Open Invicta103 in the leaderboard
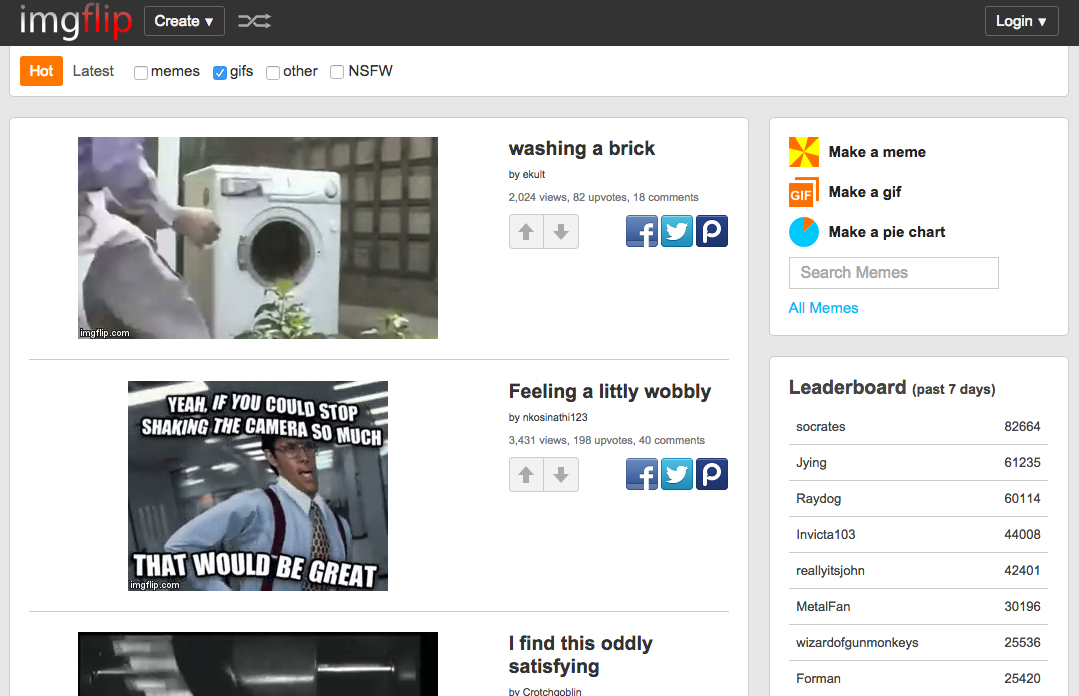 (x=826, y=534)
